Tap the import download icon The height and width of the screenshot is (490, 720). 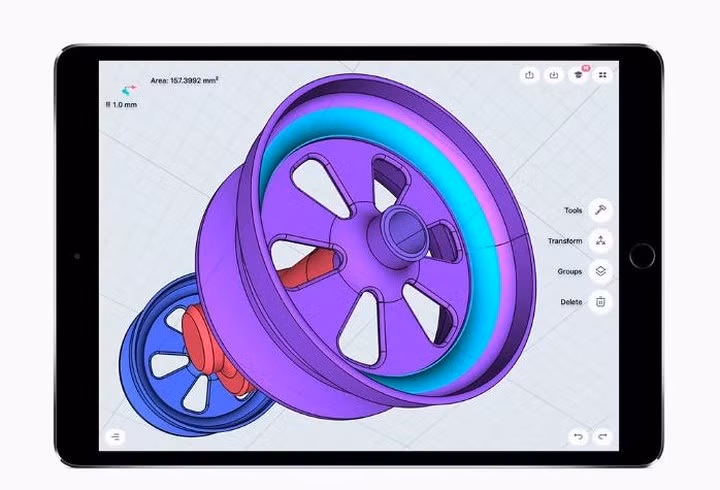pyautogui.click(x=554, y=75)
